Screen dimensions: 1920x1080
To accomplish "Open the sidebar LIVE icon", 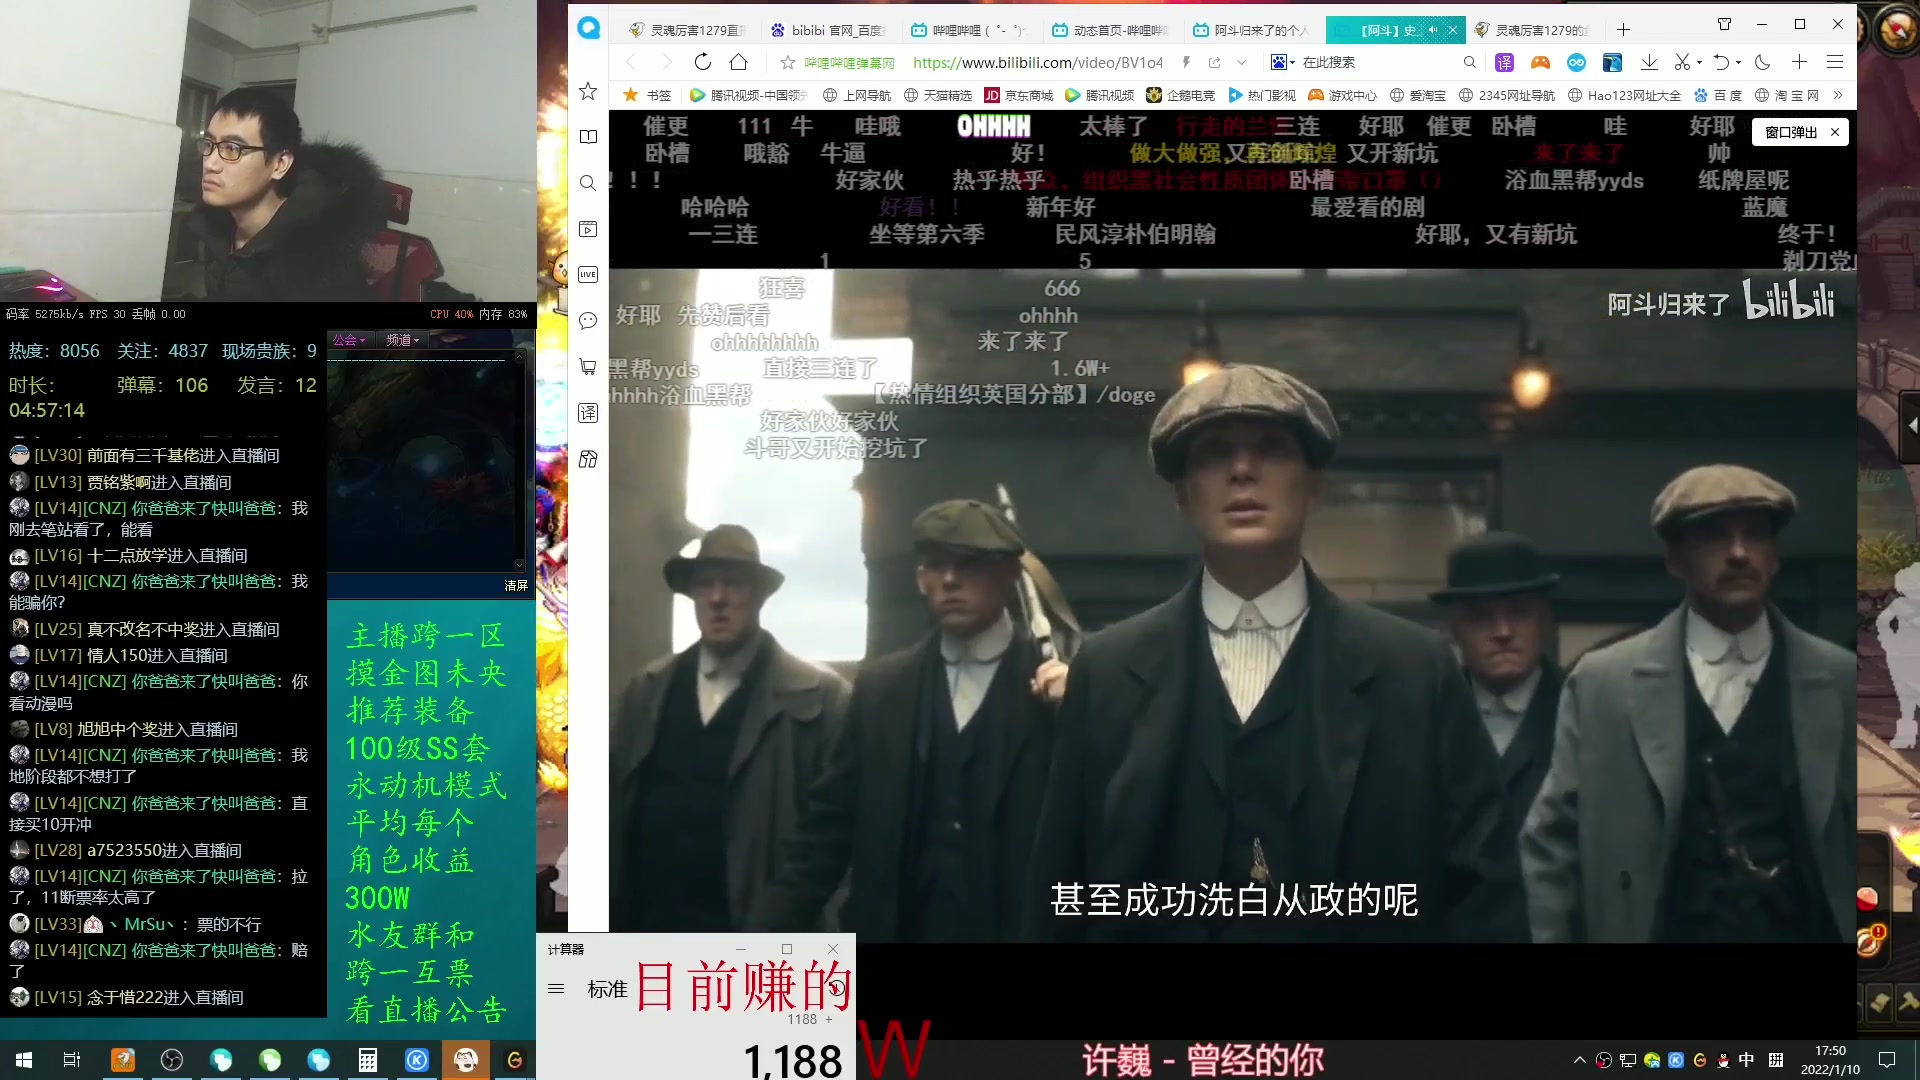I will 588,275.
